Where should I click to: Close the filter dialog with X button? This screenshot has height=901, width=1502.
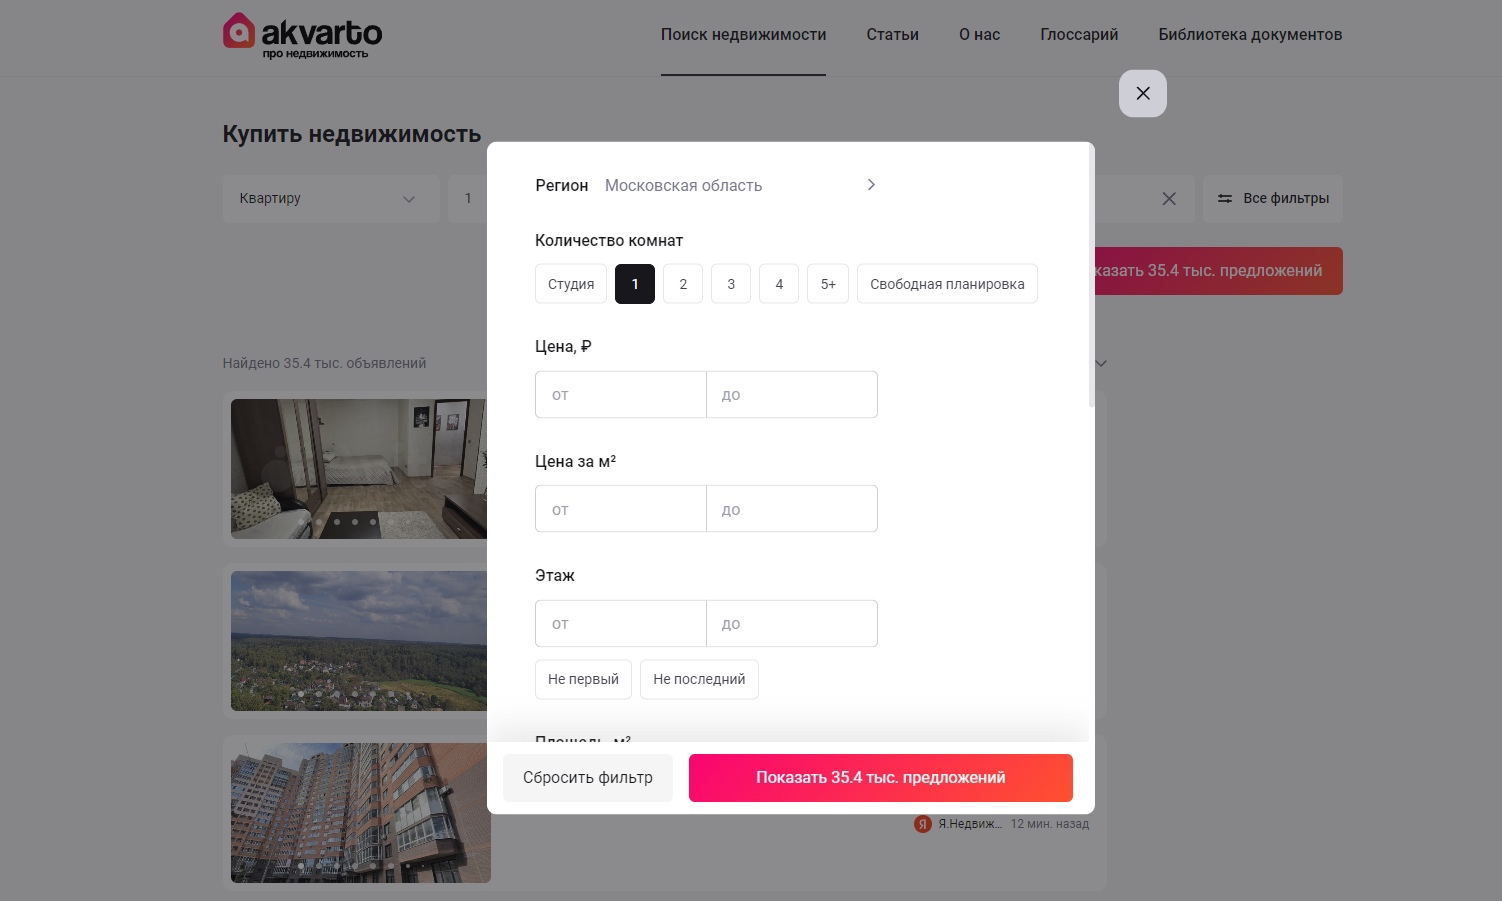[1143, 93]
